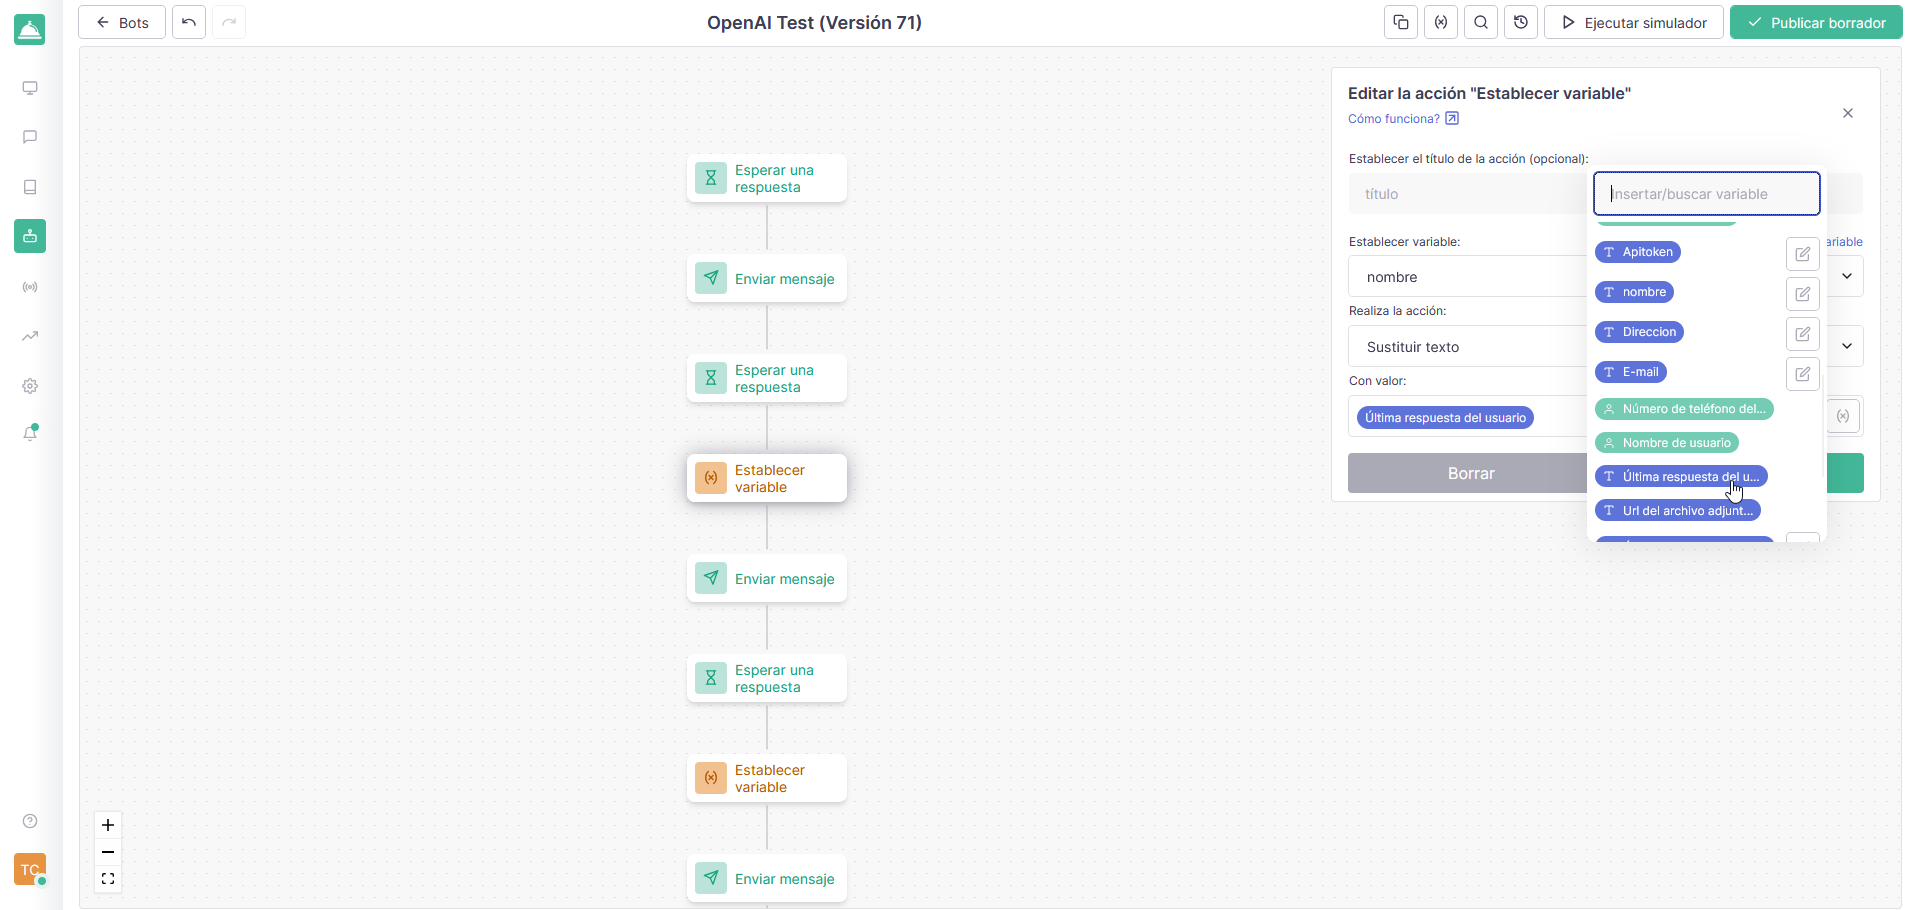Screen dimensions: 1918x910
Task: Open the chat conversations sidebar icon
Action: [30, 137]
